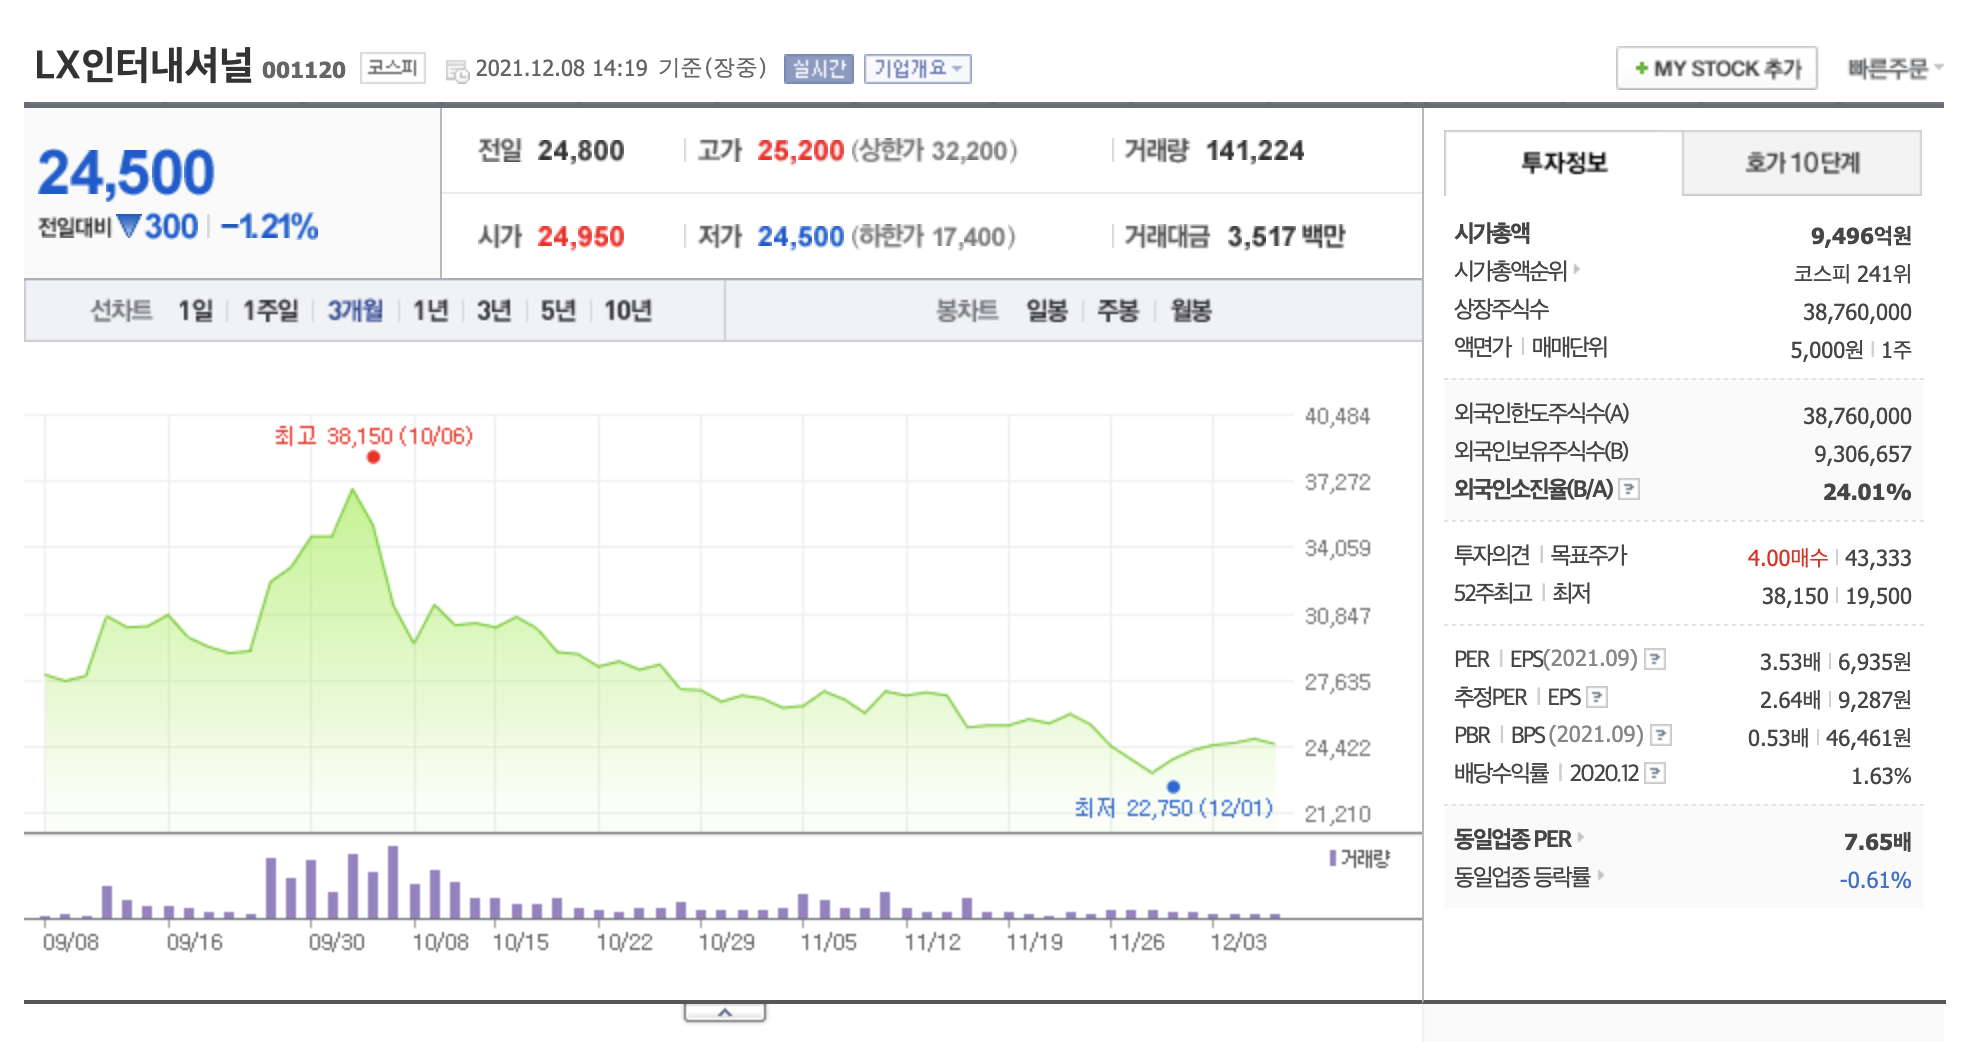
Task: Select the 10년 line chart period
Action: [x=628, y=310]
